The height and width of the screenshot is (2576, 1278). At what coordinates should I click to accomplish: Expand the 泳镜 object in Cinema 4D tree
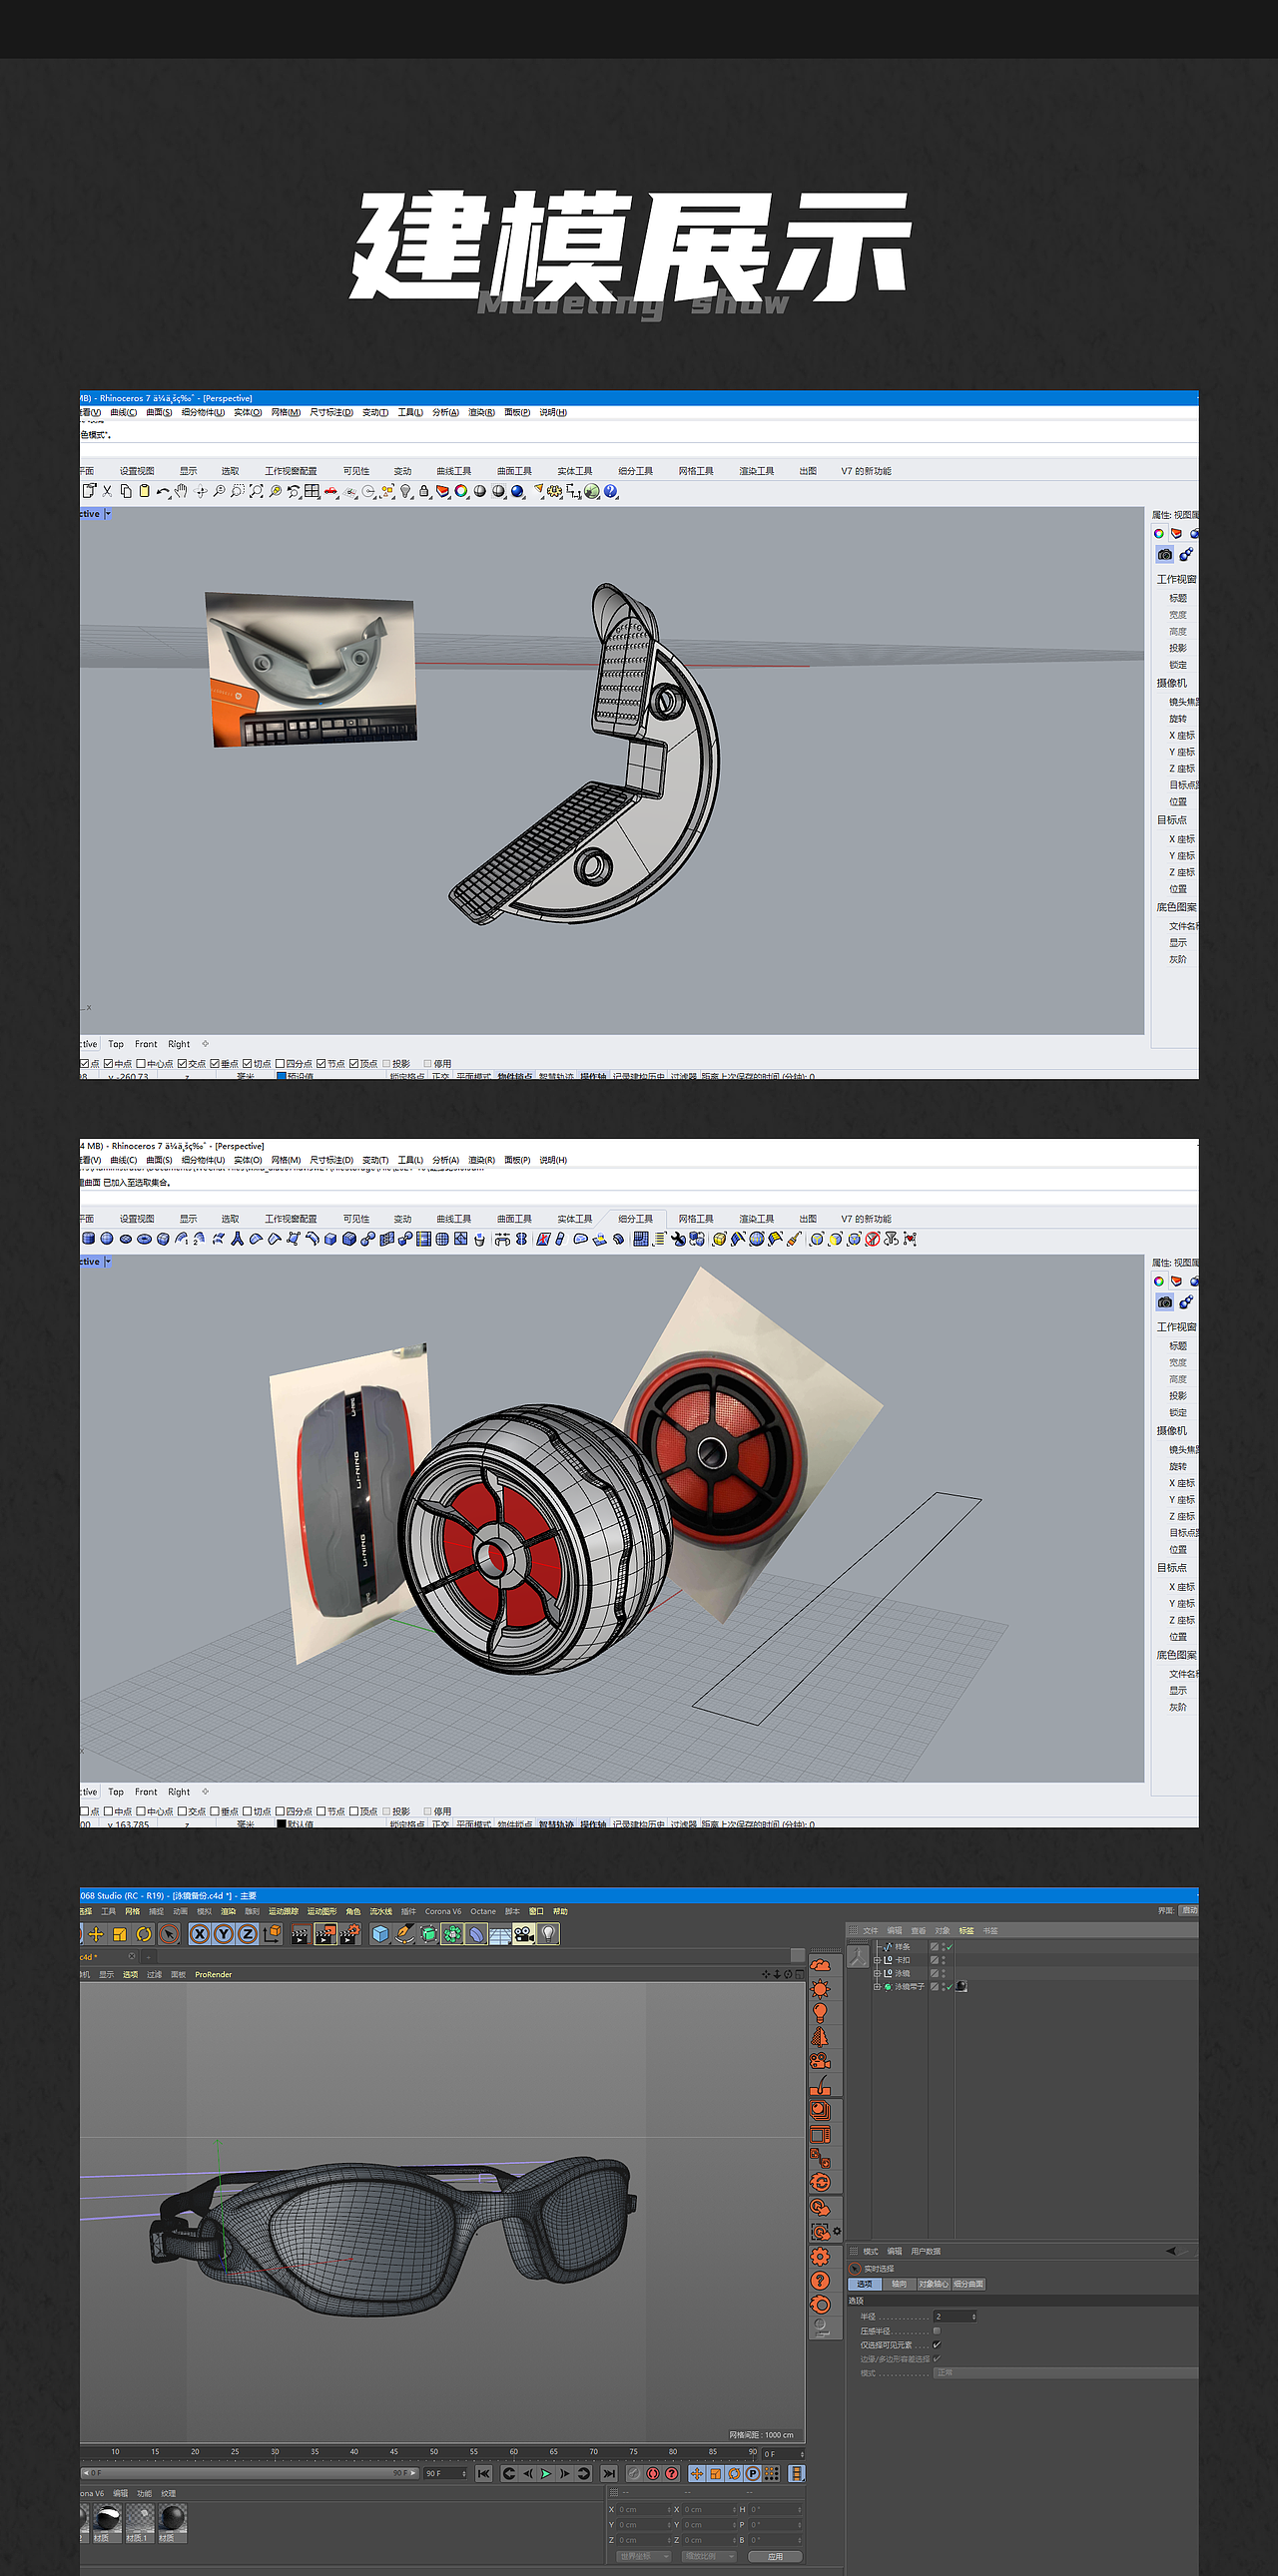(877, 1973)
